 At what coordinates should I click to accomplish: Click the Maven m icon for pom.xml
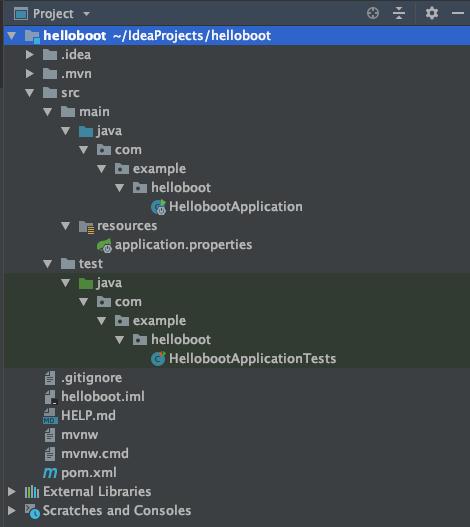pyautogui.click(x=50, y=473)
